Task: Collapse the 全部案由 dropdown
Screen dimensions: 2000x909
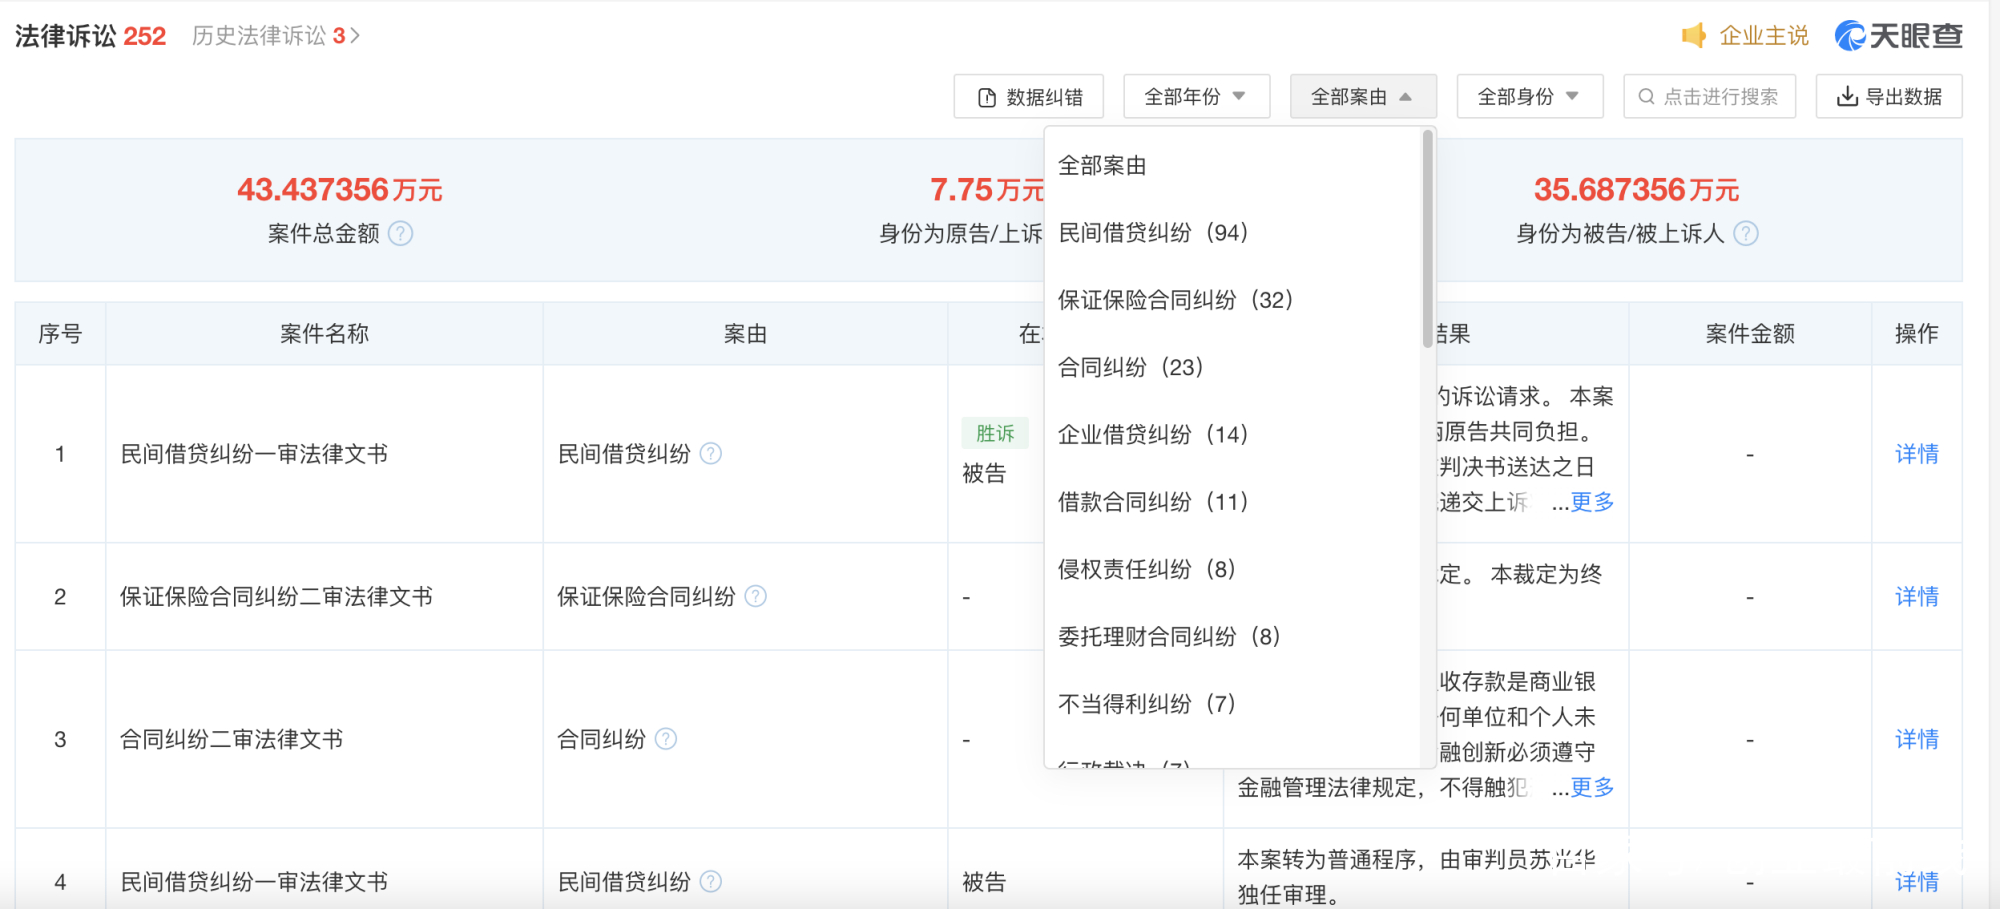Action: [x=1363, y=97]
